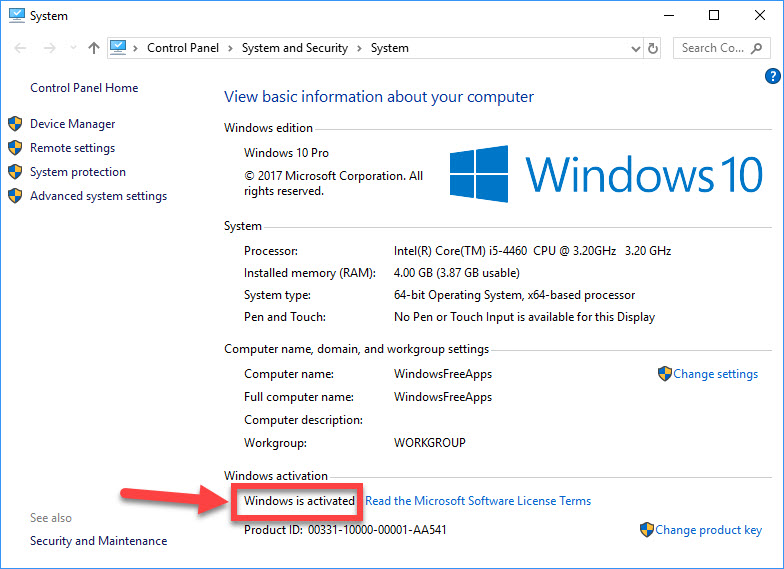The width and height of the screenshot is (784, 569).
Task: Select processor value 'Intel(R) Core(TM) i5-4460'
Action: 460,251
